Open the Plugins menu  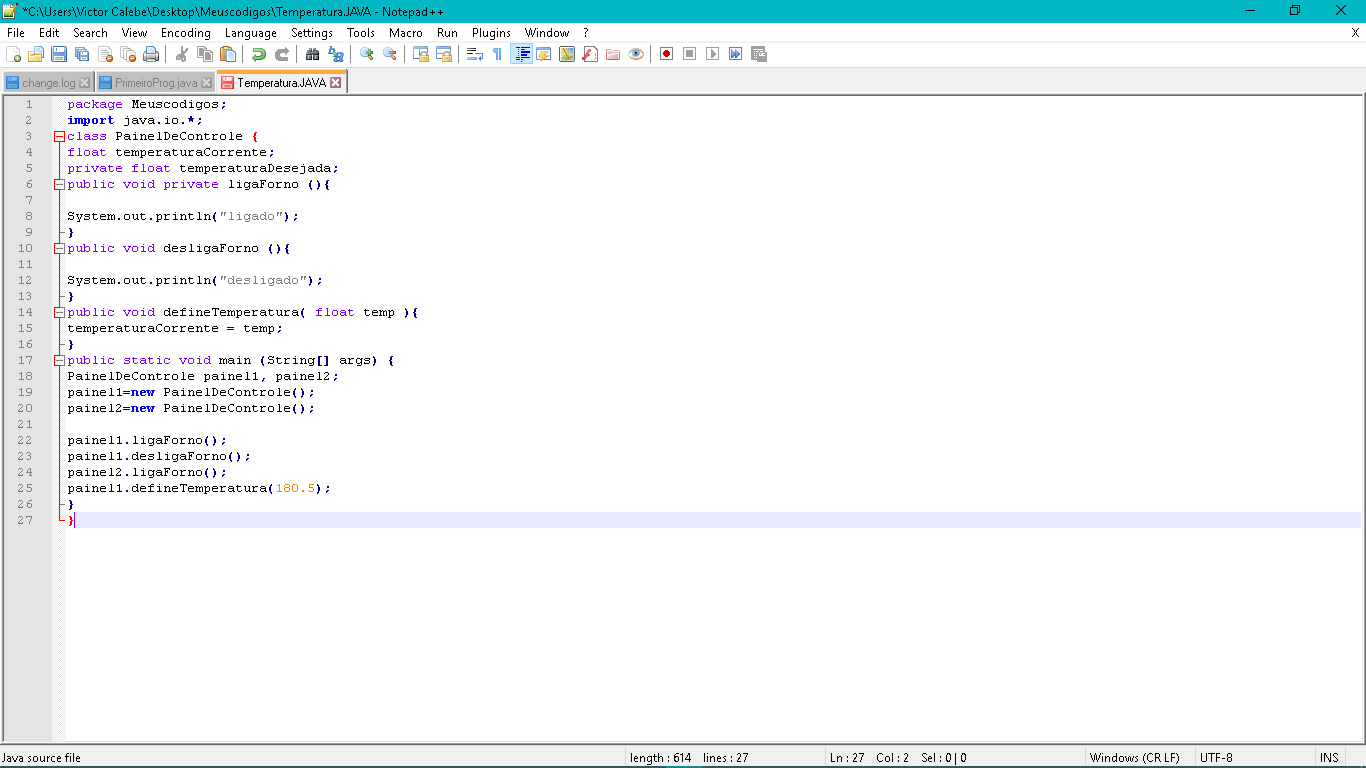[x=491, y=33]
